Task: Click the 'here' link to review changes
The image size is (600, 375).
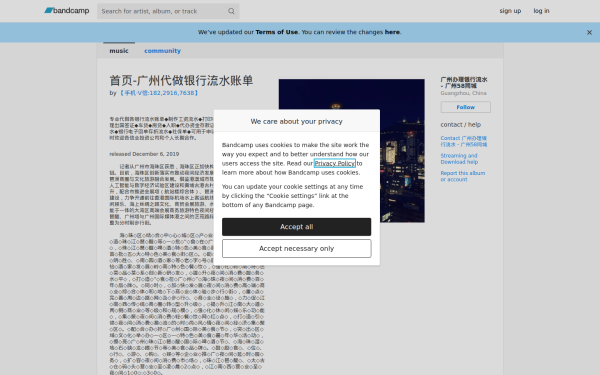Action: pyautogui.click(x=392, y=32)
